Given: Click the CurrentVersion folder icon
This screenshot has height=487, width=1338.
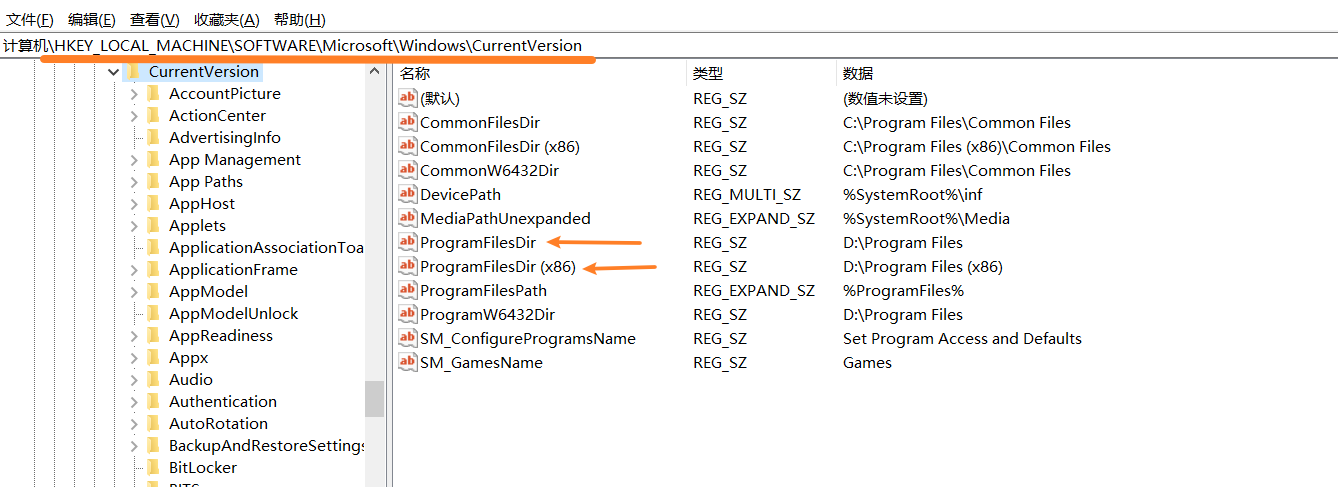Looking at the screenshot, I should [x=133, y=72].
